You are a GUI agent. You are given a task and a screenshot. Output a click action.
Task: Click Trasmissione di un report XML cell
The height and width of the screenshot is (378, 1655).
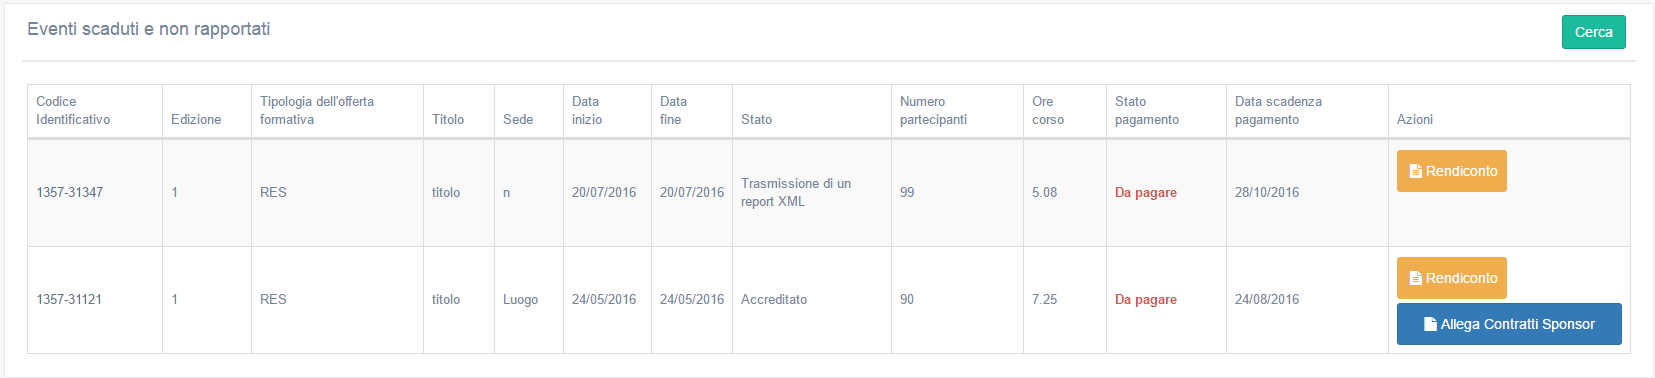(x=811, y=192)
